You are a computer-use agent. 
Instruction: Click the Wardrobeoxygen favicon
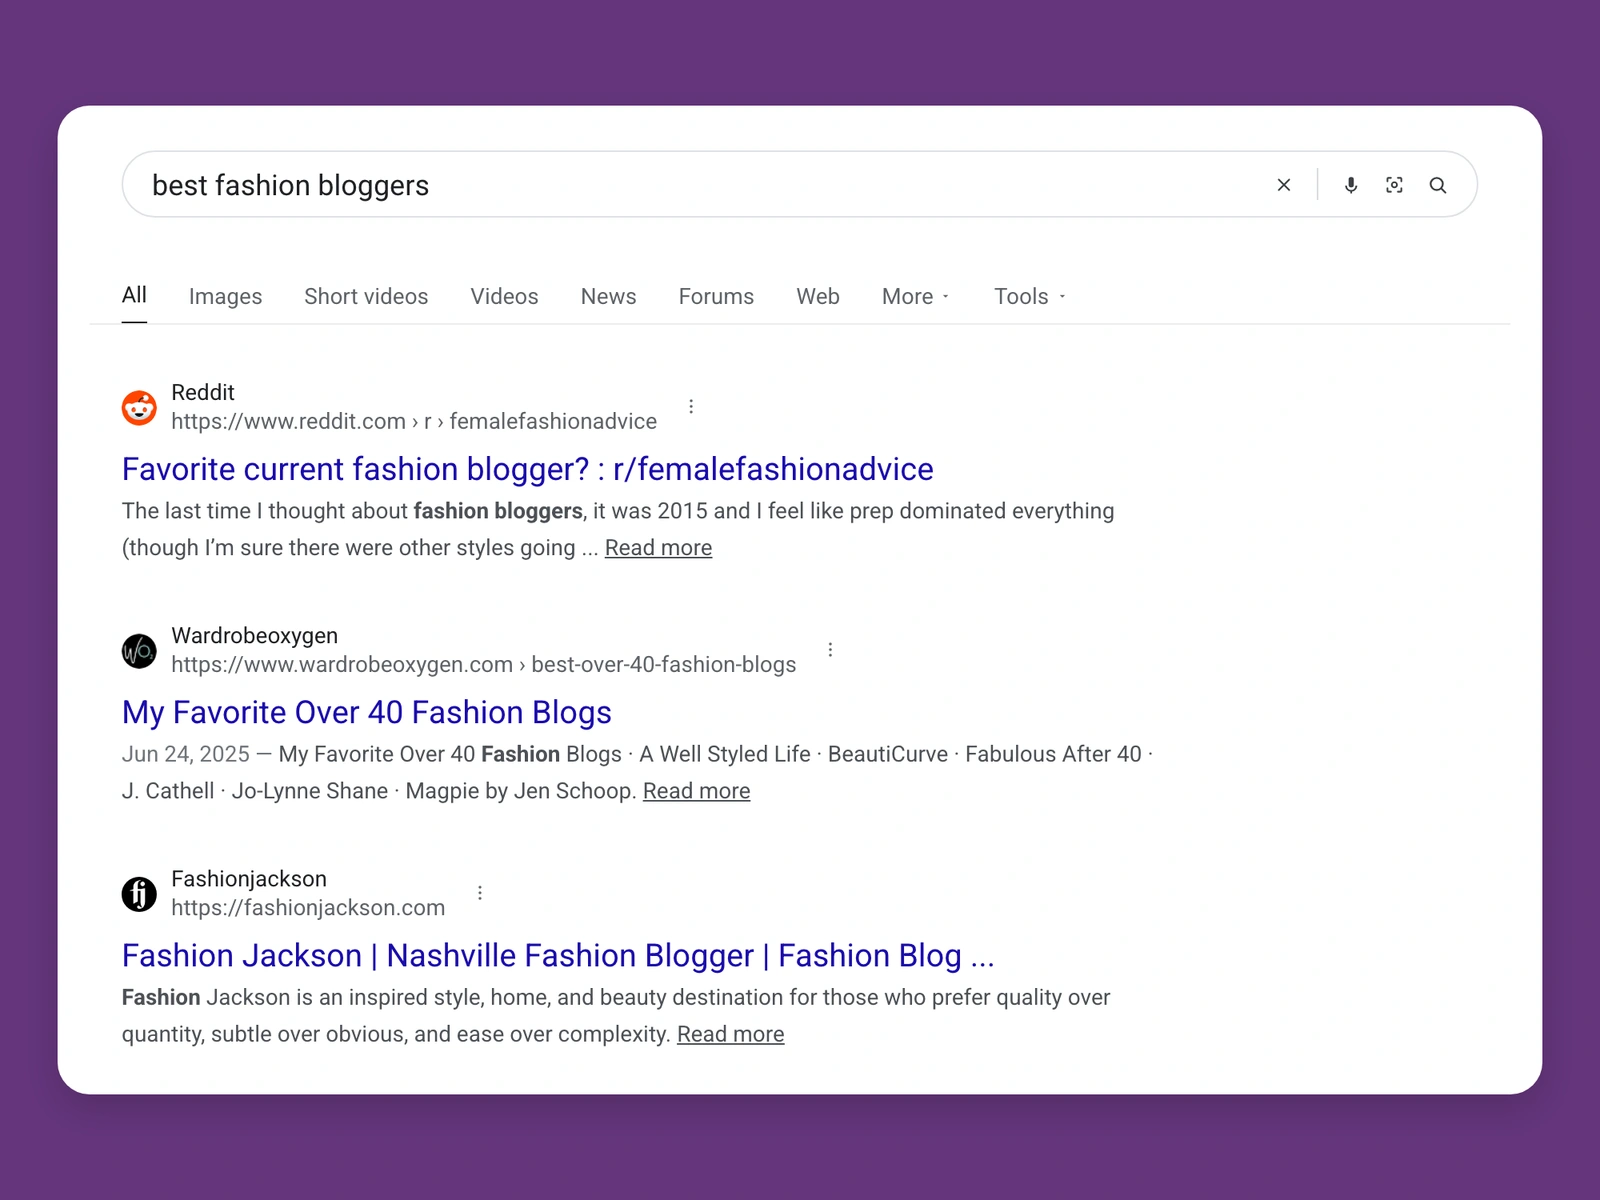[x=139, y=651]
